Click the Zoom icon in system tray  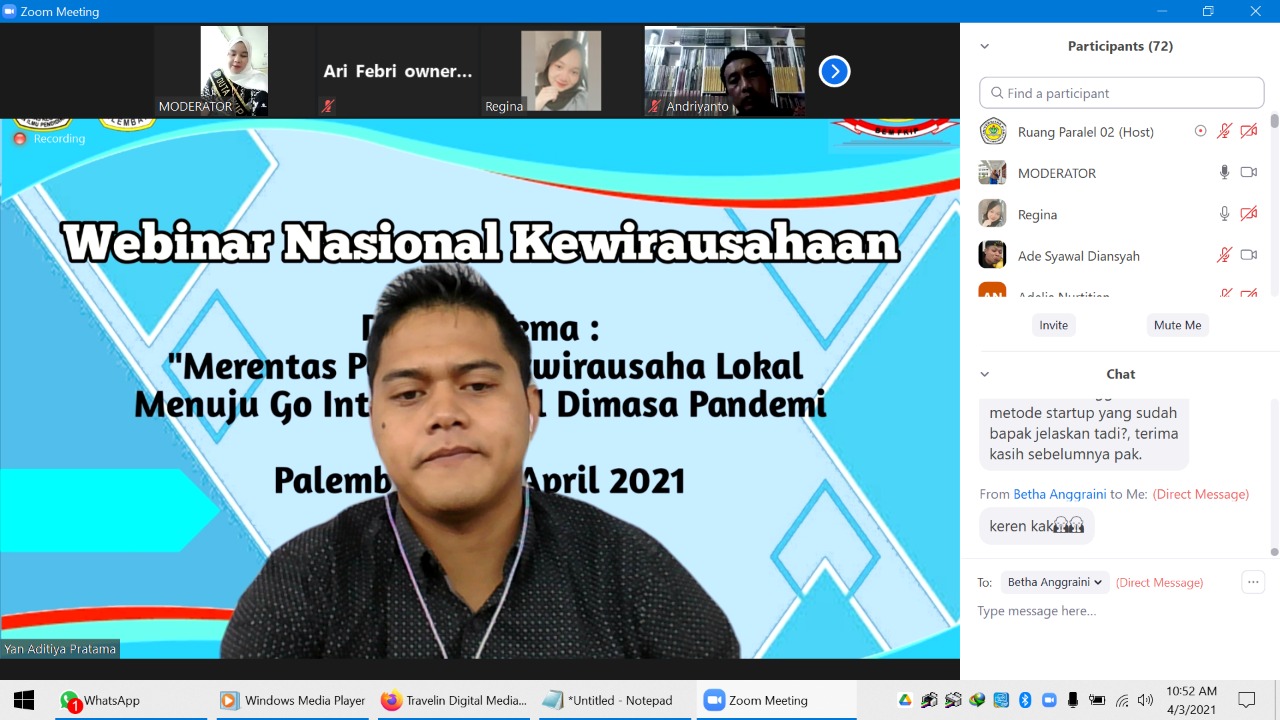click(1049, 700)
